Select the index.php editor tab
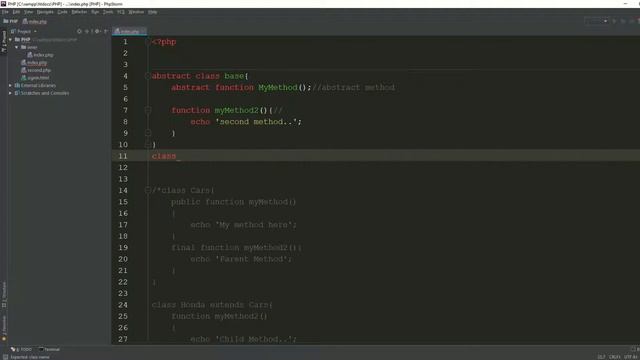This screenshot has width=640, height=360. click(129, 31)
